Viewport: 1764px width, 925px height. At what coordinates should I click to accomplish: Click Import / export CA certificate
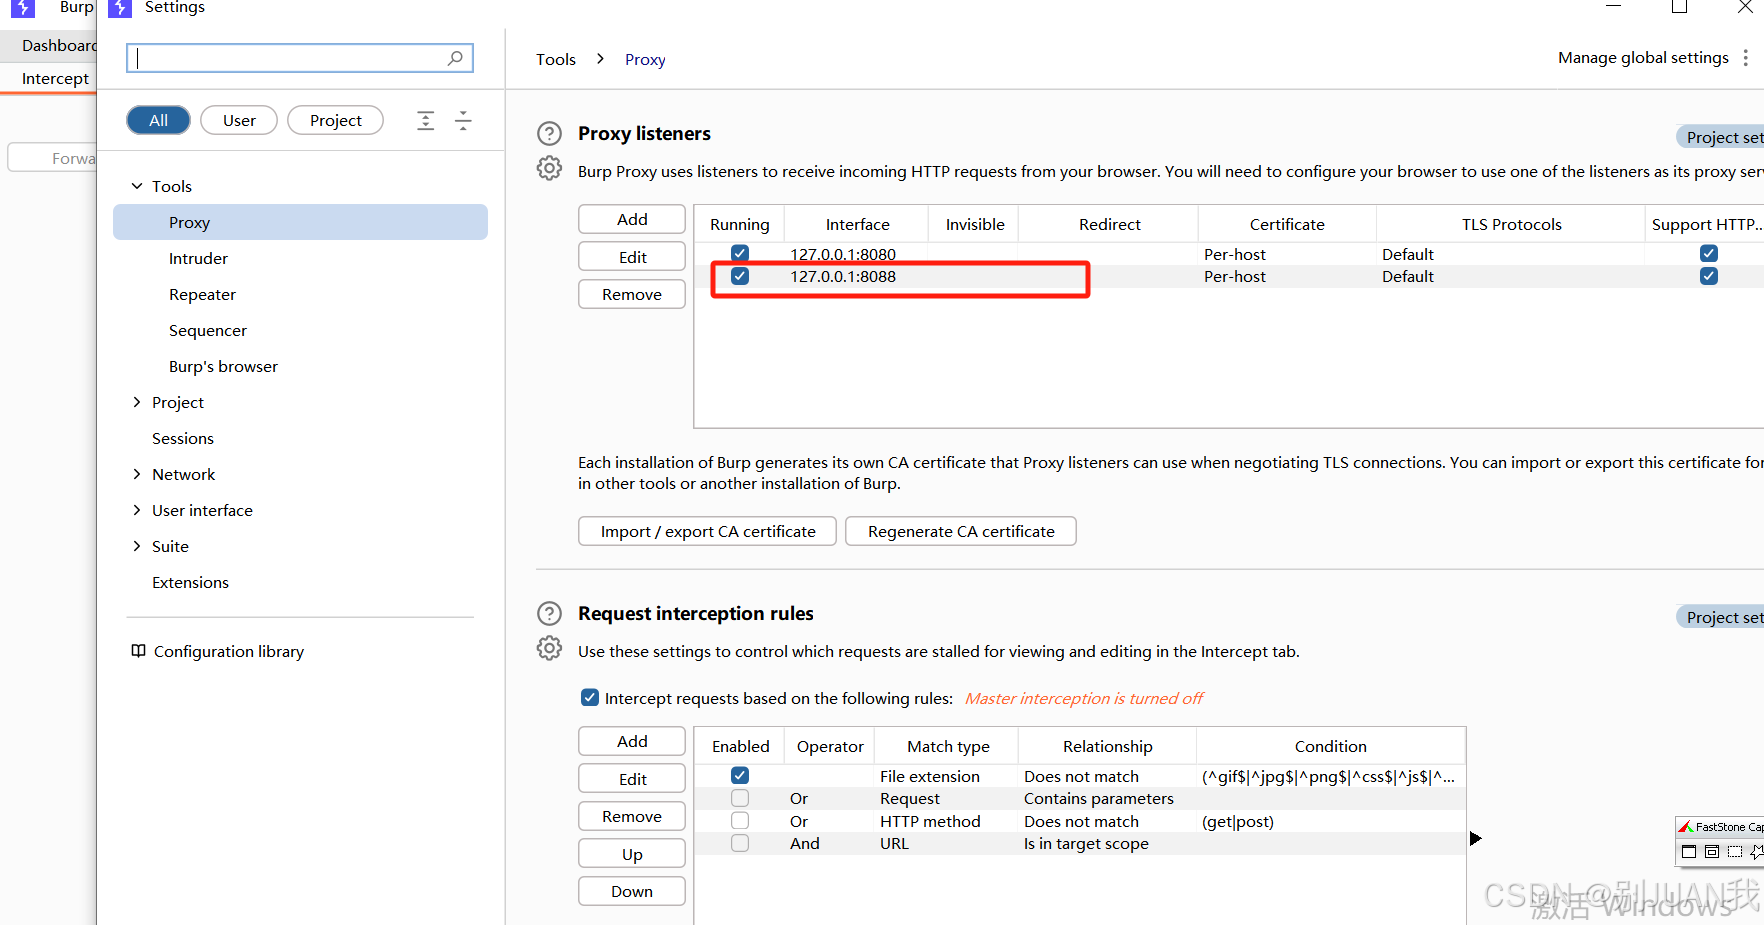(708, 531)
